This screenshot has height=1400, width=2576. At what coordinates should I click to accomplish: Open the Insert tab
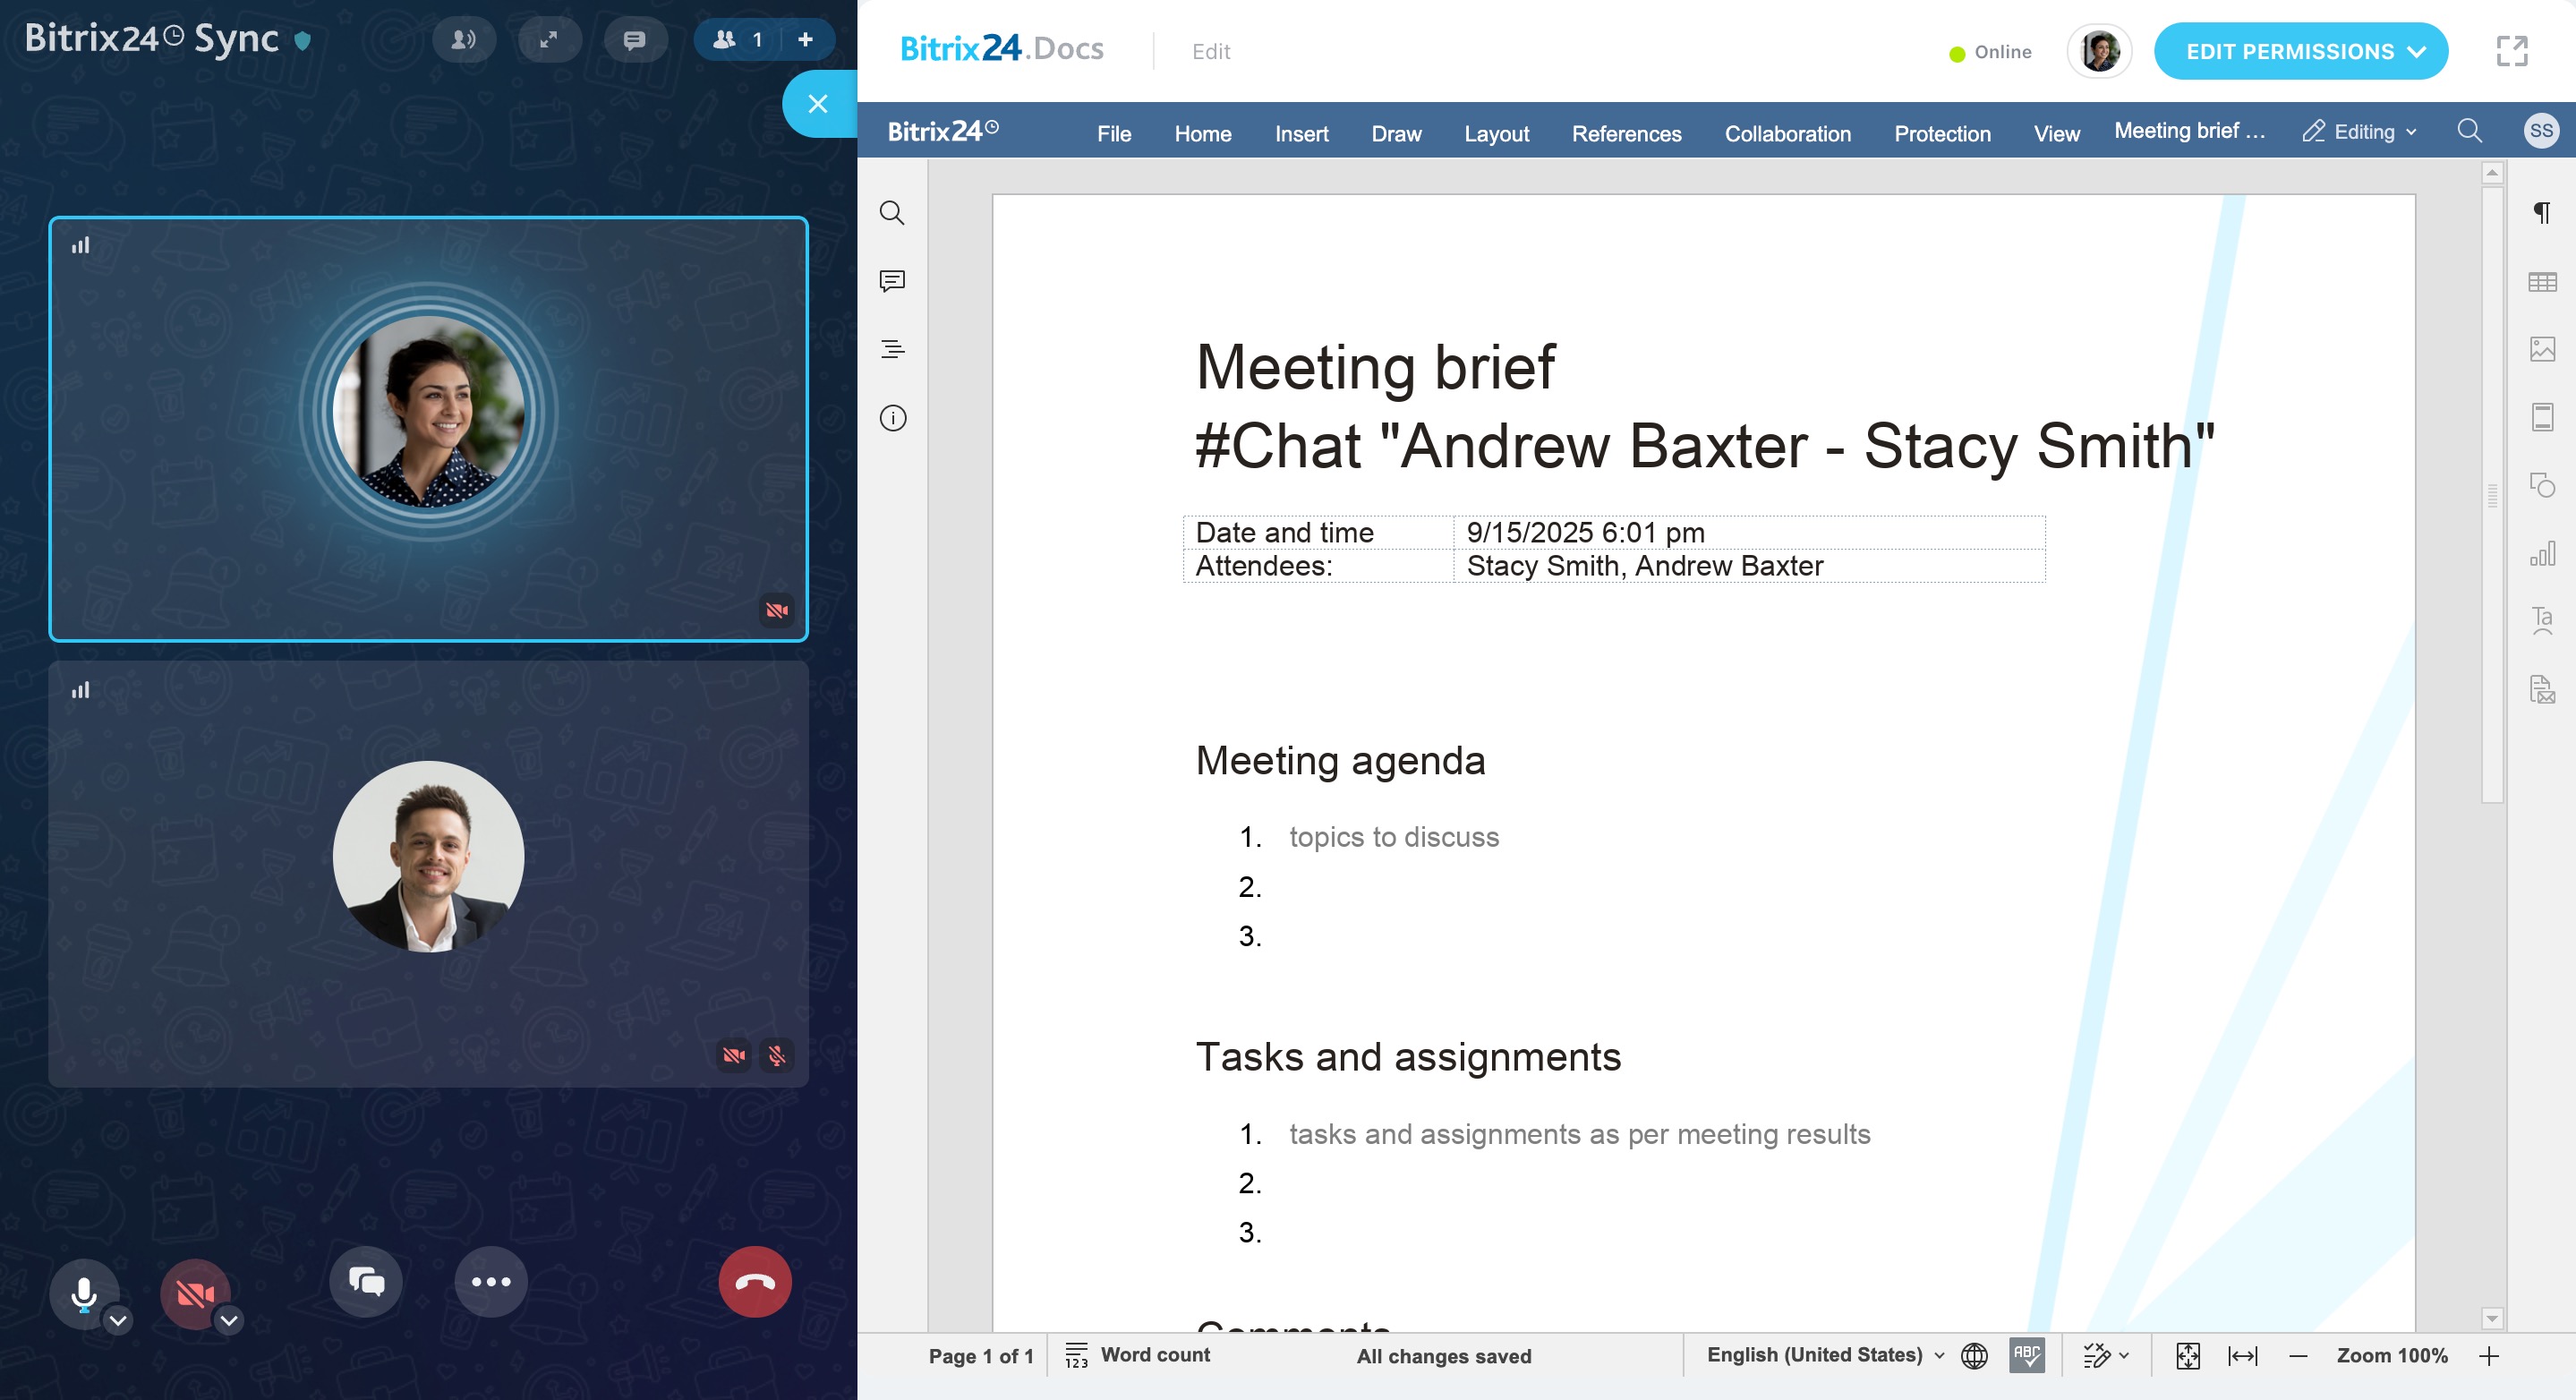1302,133
